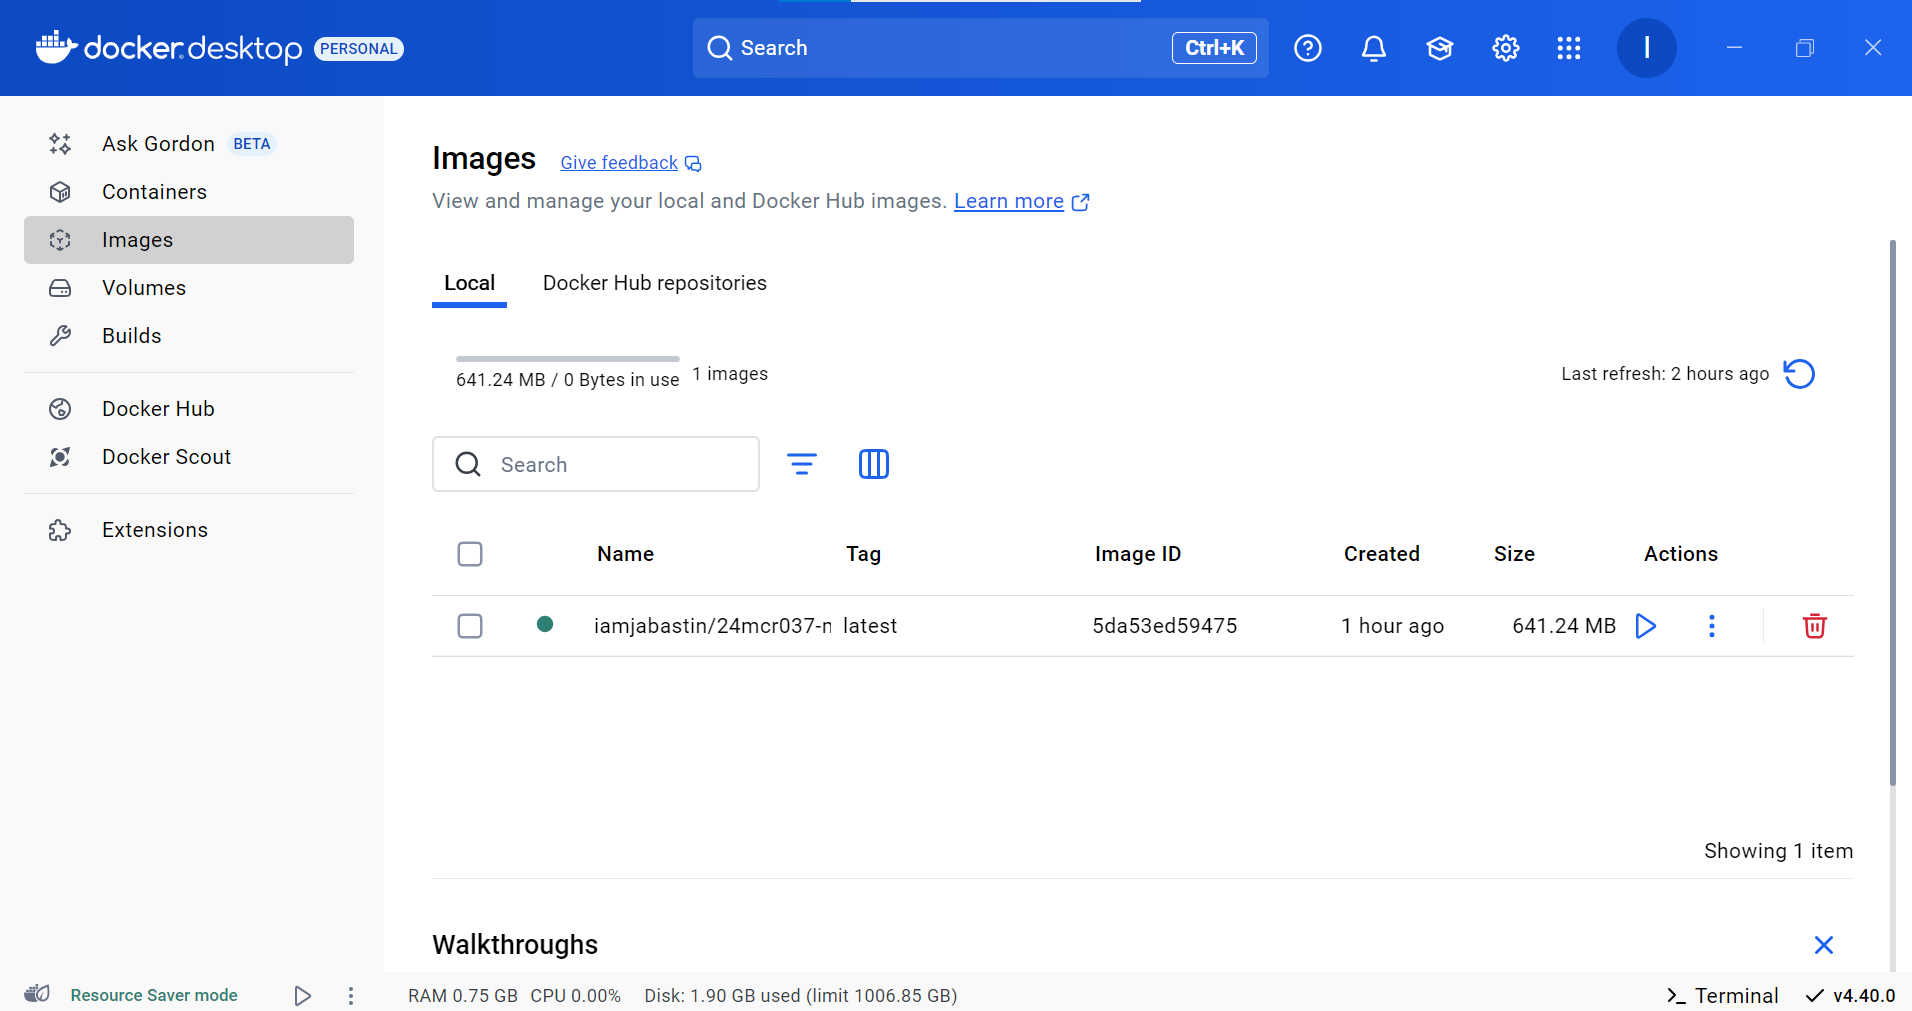Sort by the Created column header
1912x1011 pixels.
(x=1382, y=554)
